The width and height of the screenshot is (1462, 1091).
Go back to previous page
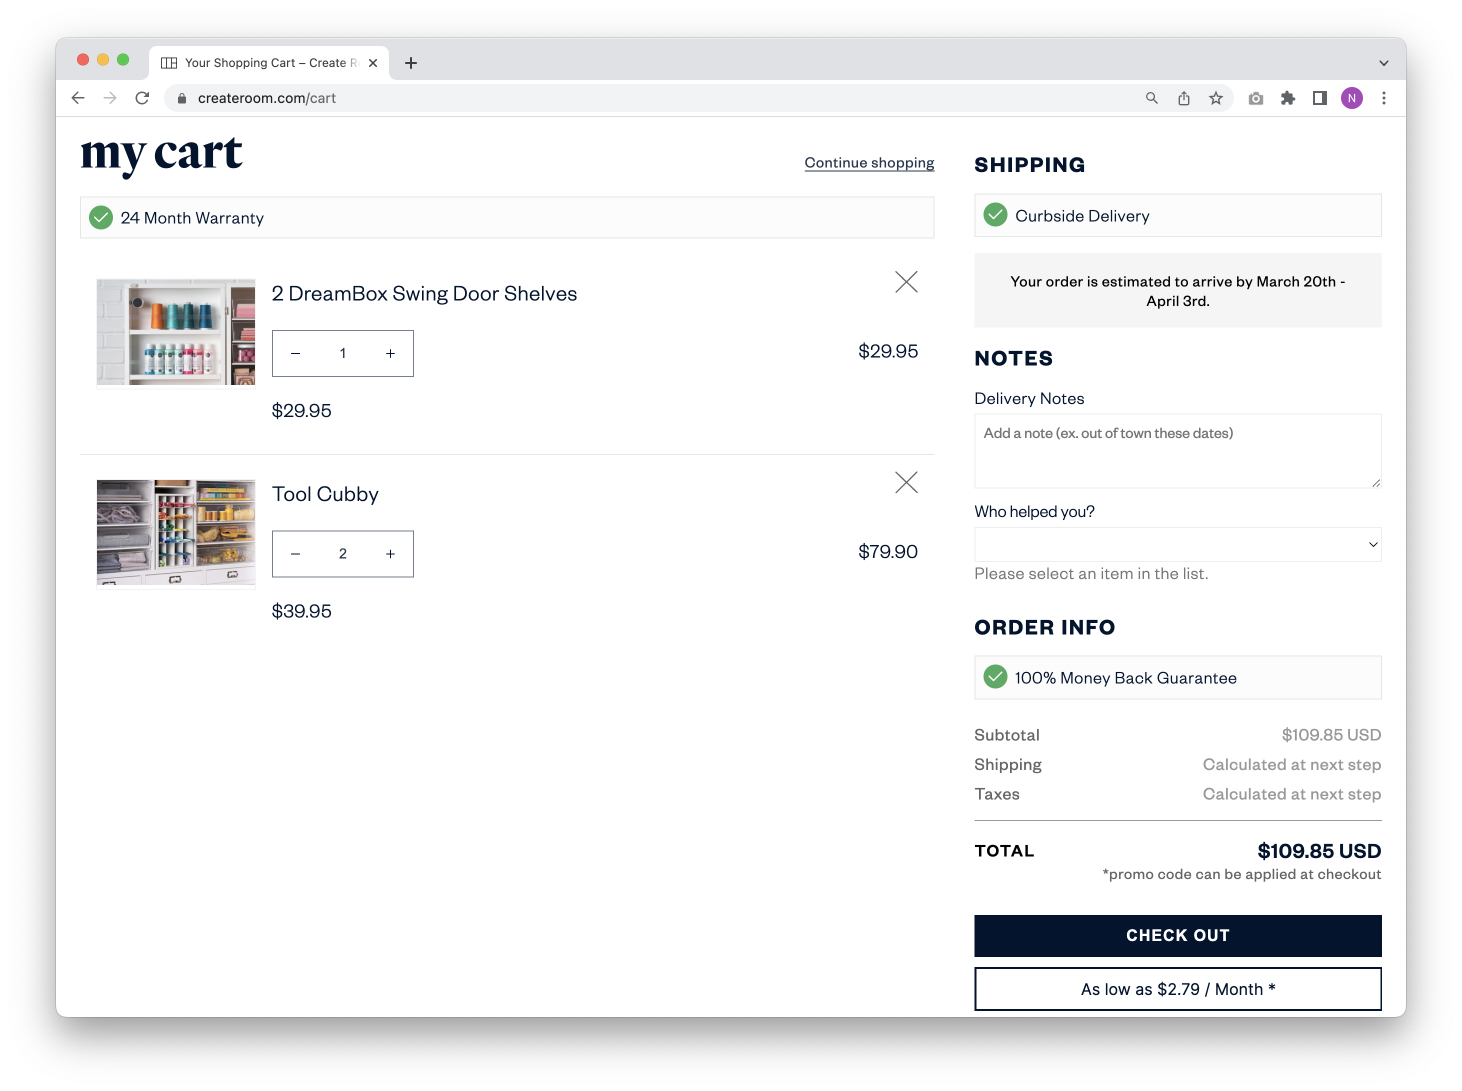click(x=78, y=98)
